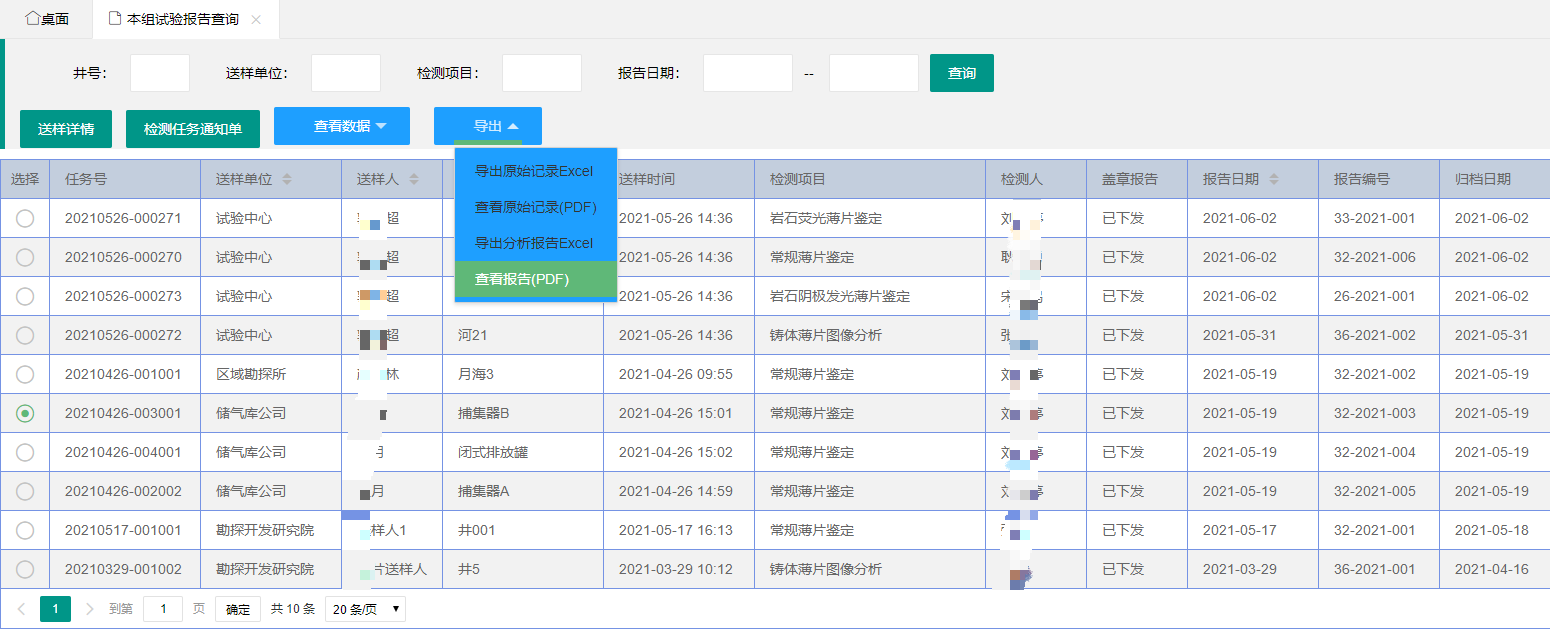
Task: Open the 查看数据 dropdown
Action: click(343, 126)
